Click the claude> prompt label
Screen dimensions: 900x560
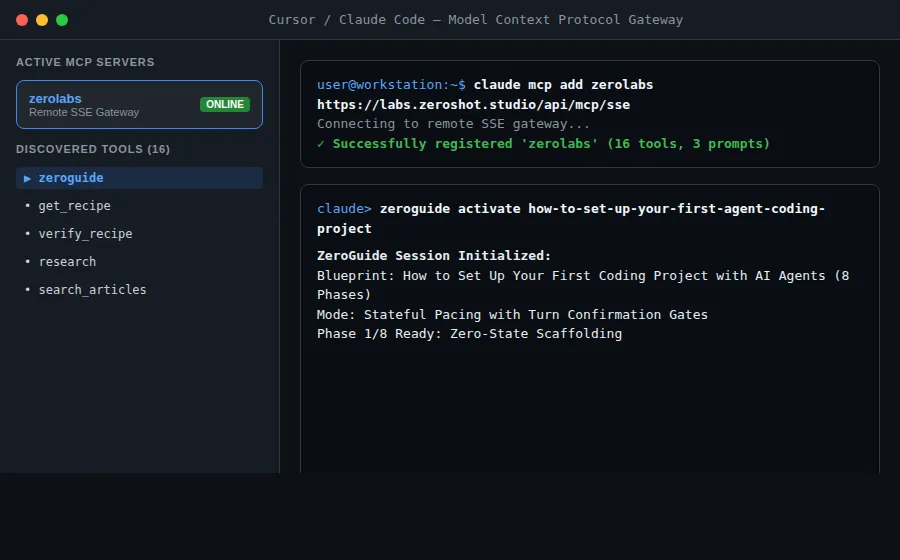pos(344,209)
